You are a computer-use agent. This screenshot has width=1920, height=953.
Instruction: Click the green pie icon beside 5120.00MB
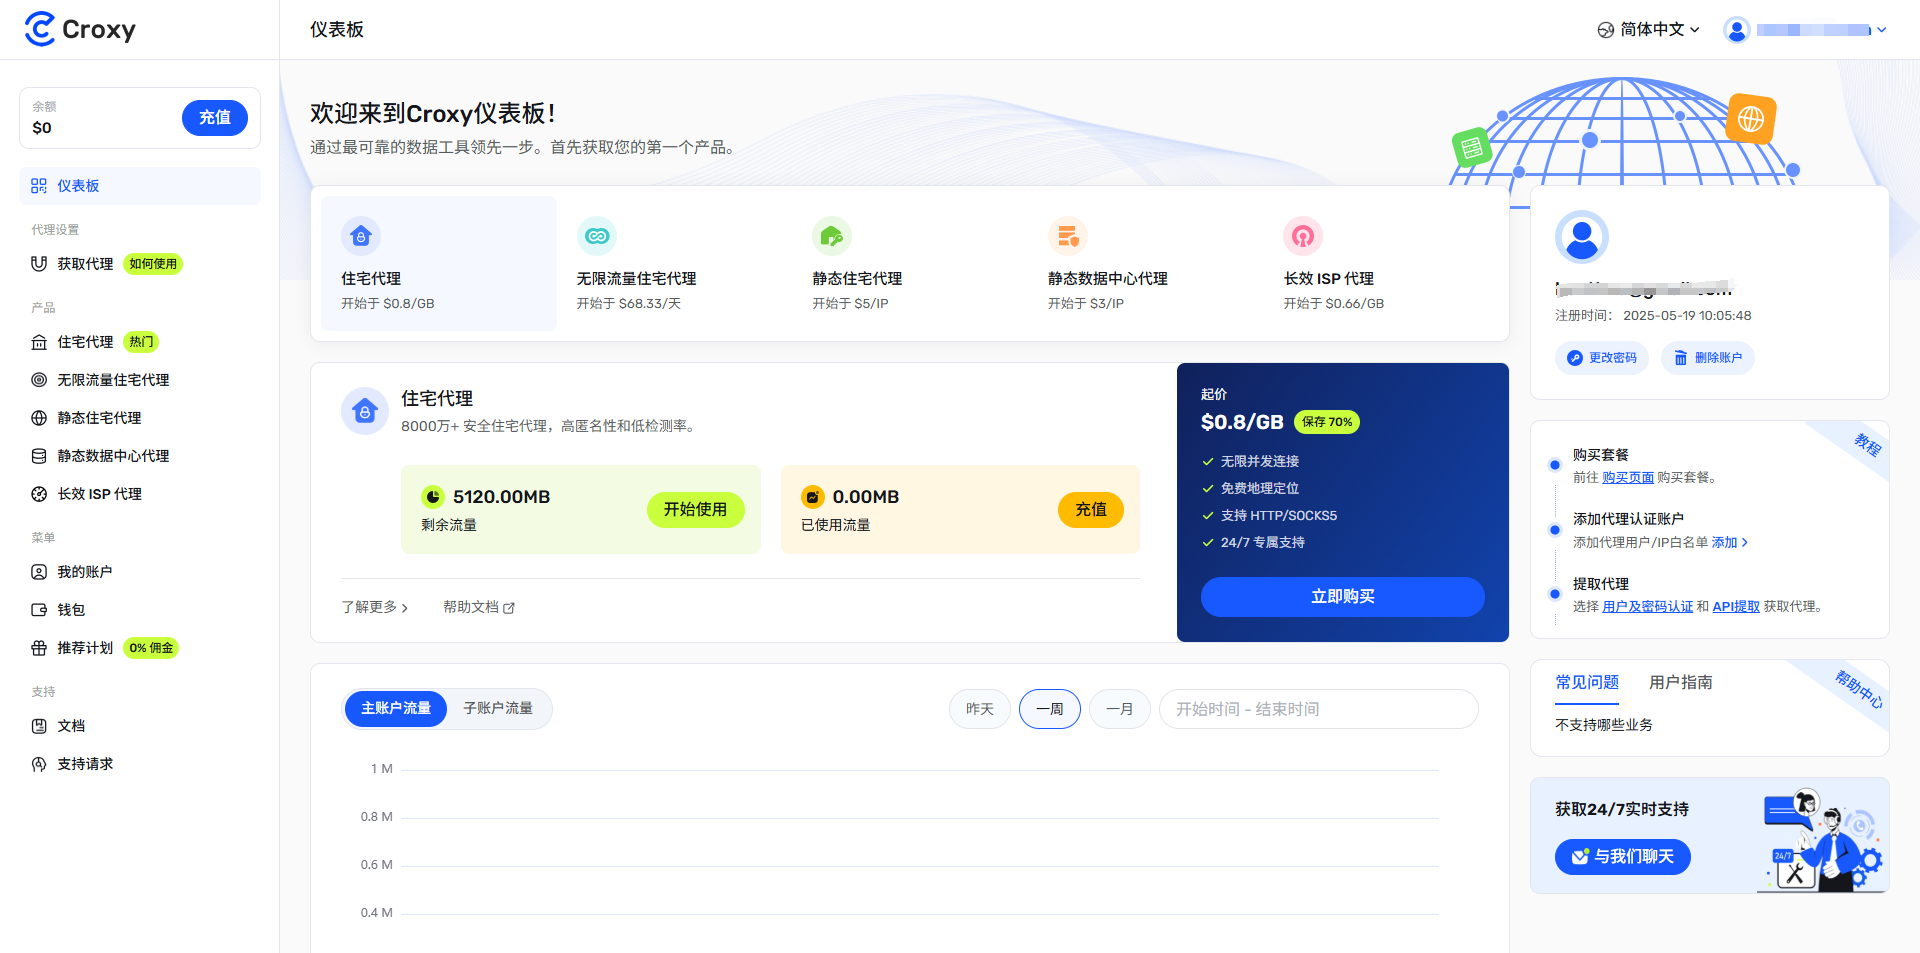[433, 497]
